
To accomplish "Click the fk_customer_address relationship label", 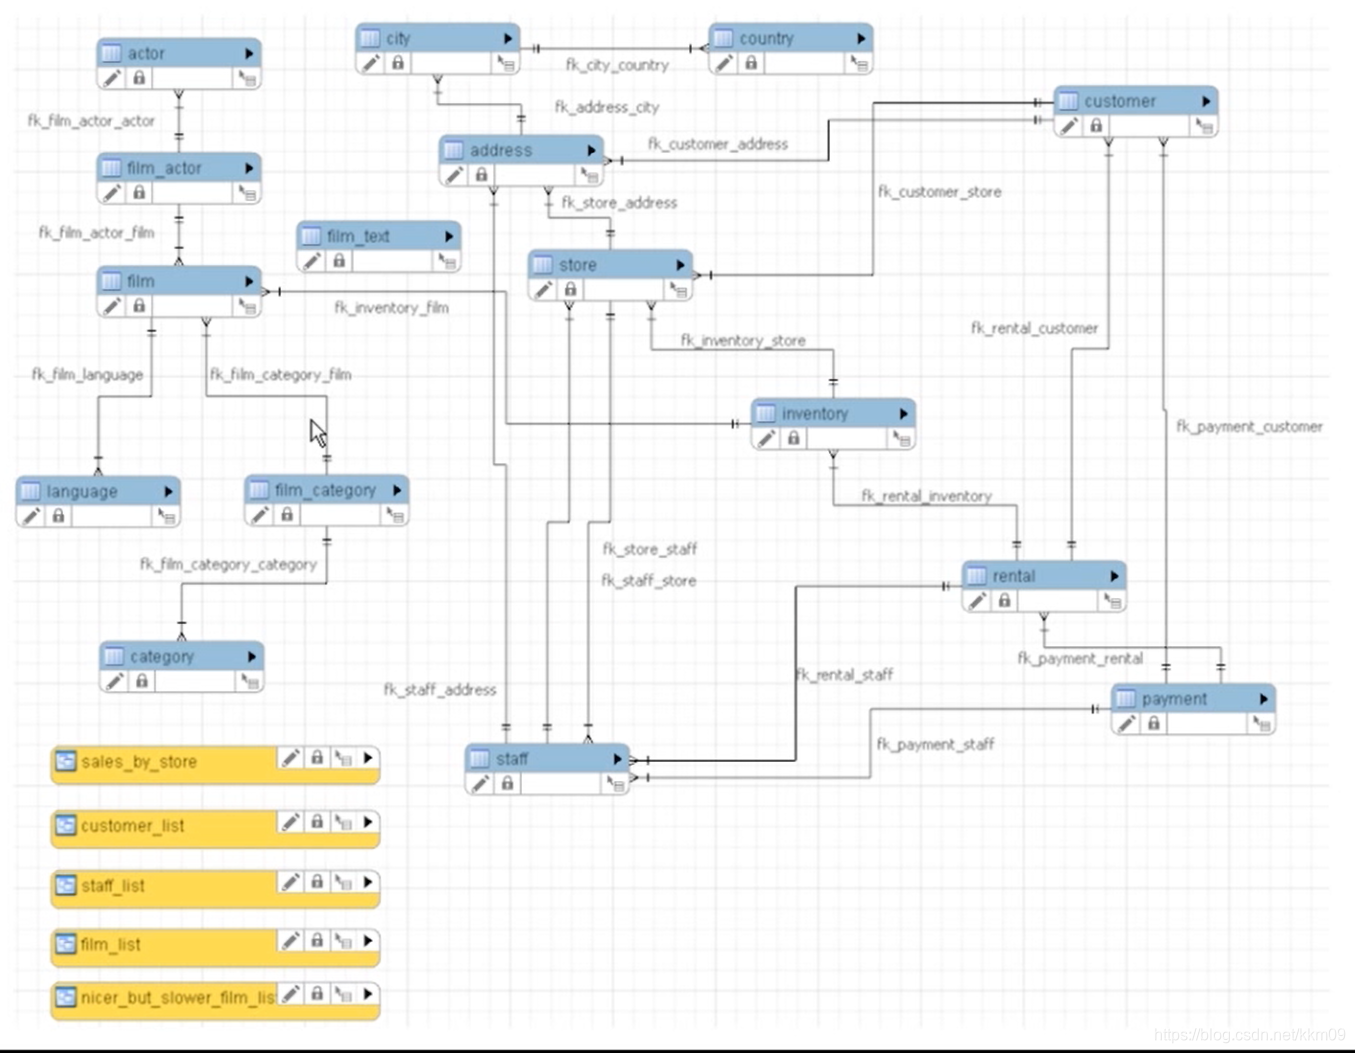I will pyautogui.click(x=718, y=144).
